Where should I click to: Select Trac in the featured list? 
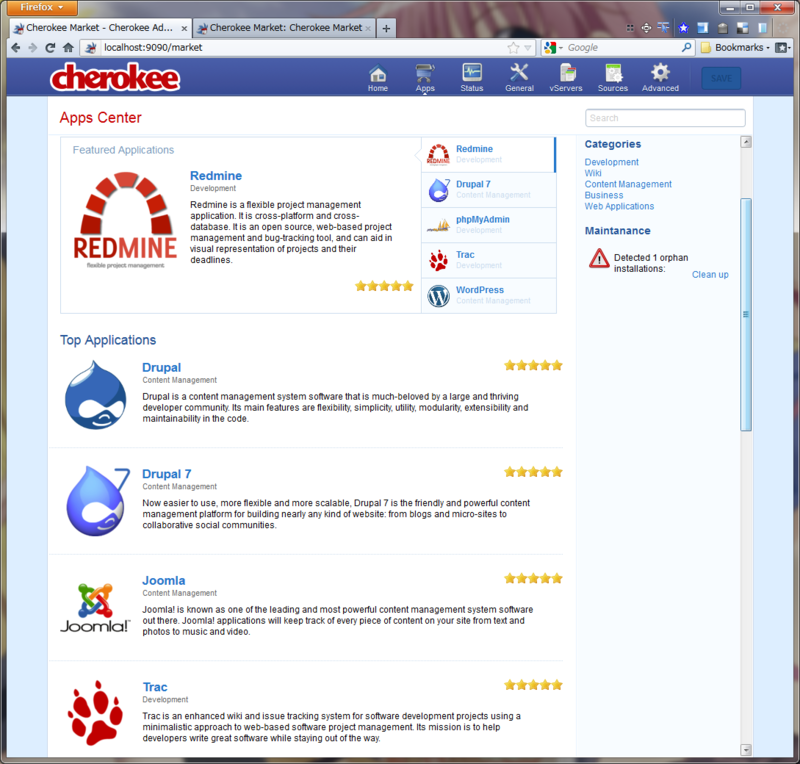[x=489, y=260]
